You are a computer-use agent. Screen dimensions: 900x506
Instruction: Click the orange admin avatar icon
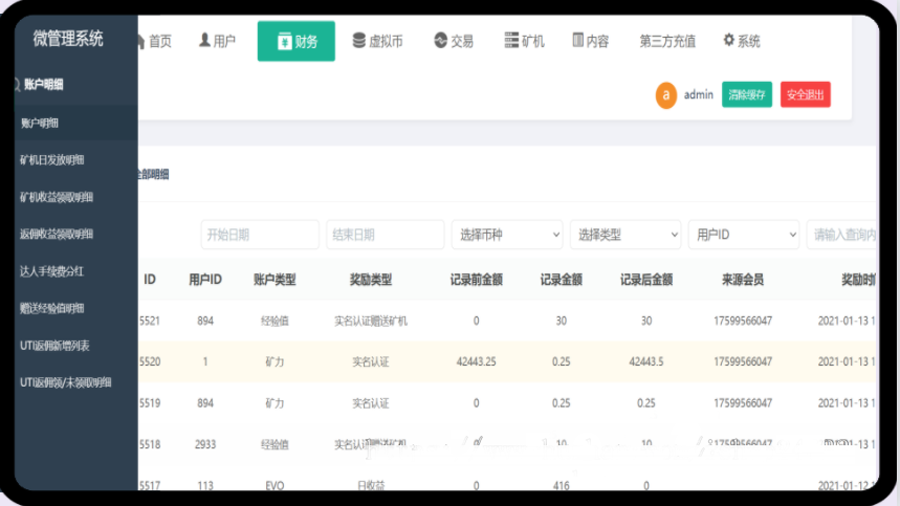666,95
